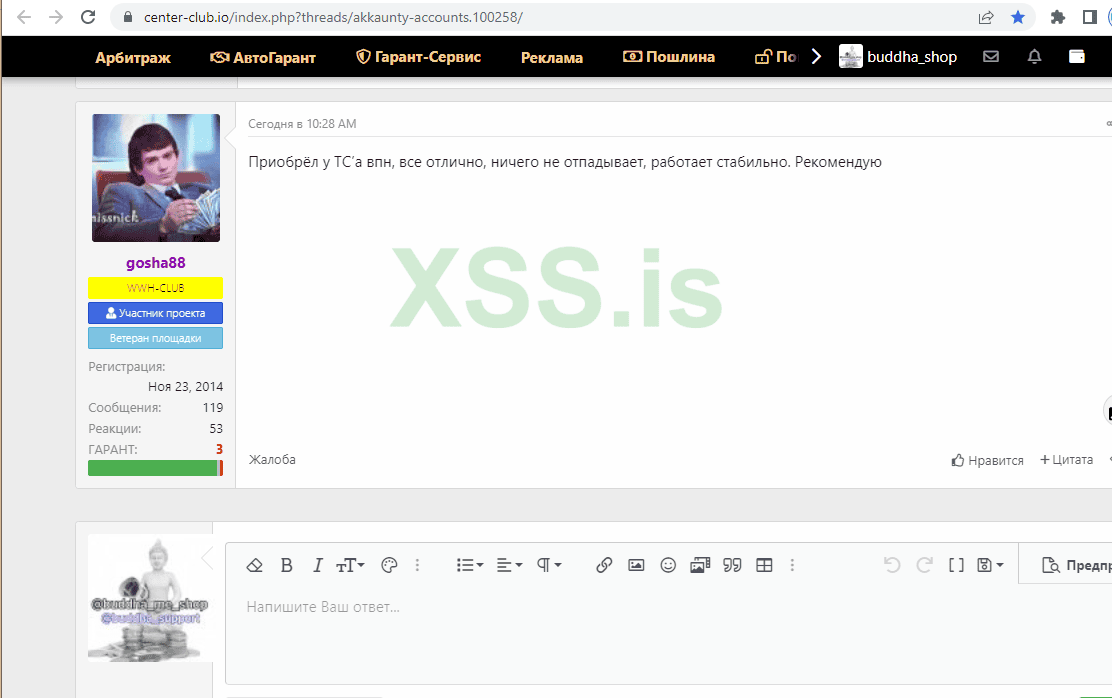The image size is (1112, 698).
Task: Insert a table with the table icon
Action: coord(764,565)
